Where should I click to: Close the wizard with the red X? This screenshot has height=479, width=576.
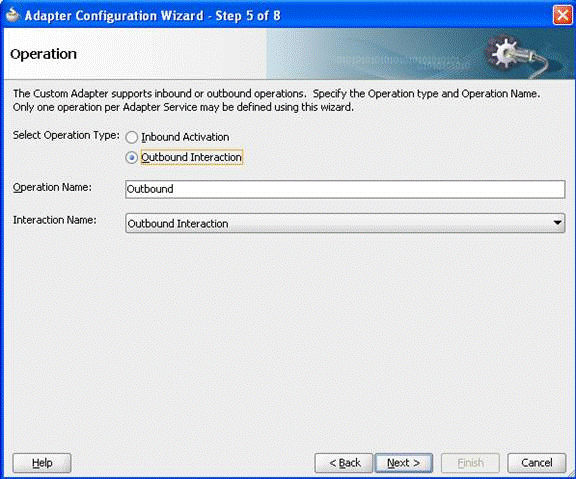562,15
